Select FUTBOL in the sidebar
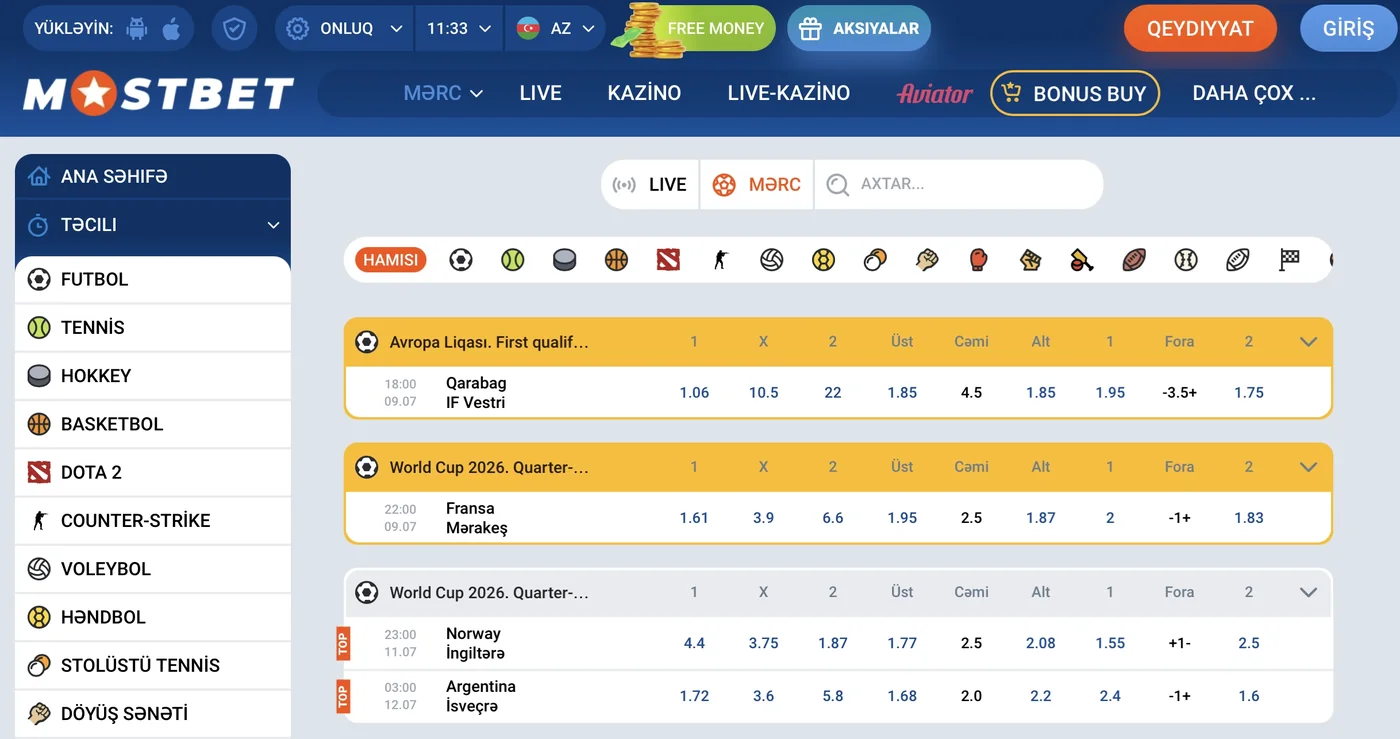Screen dimensions: 1400x739 [x=153, y=280]
